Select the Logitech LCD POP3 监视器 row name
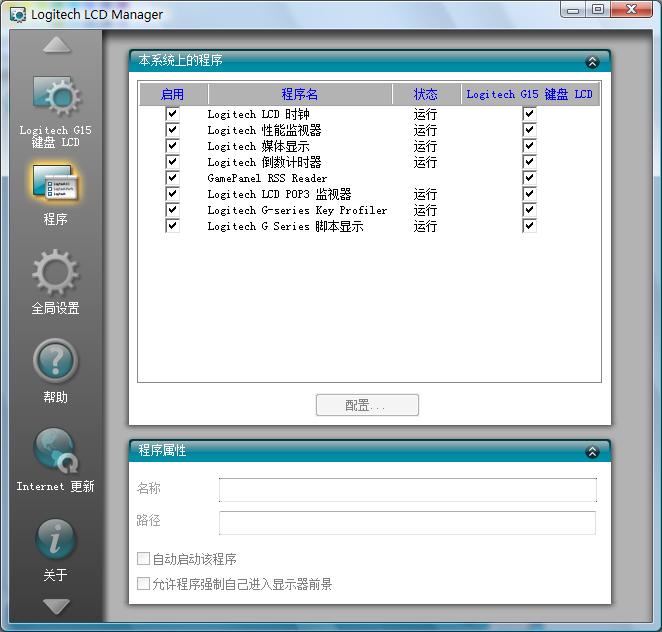This screenshot has width=662, height=632. point(279,194)
